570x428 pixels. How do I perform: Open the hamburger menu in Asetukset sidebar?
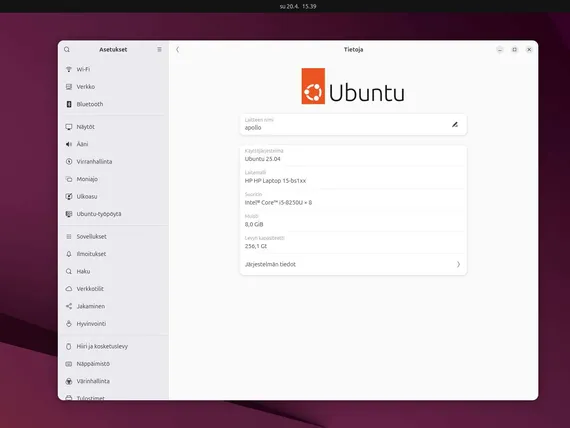159,49
